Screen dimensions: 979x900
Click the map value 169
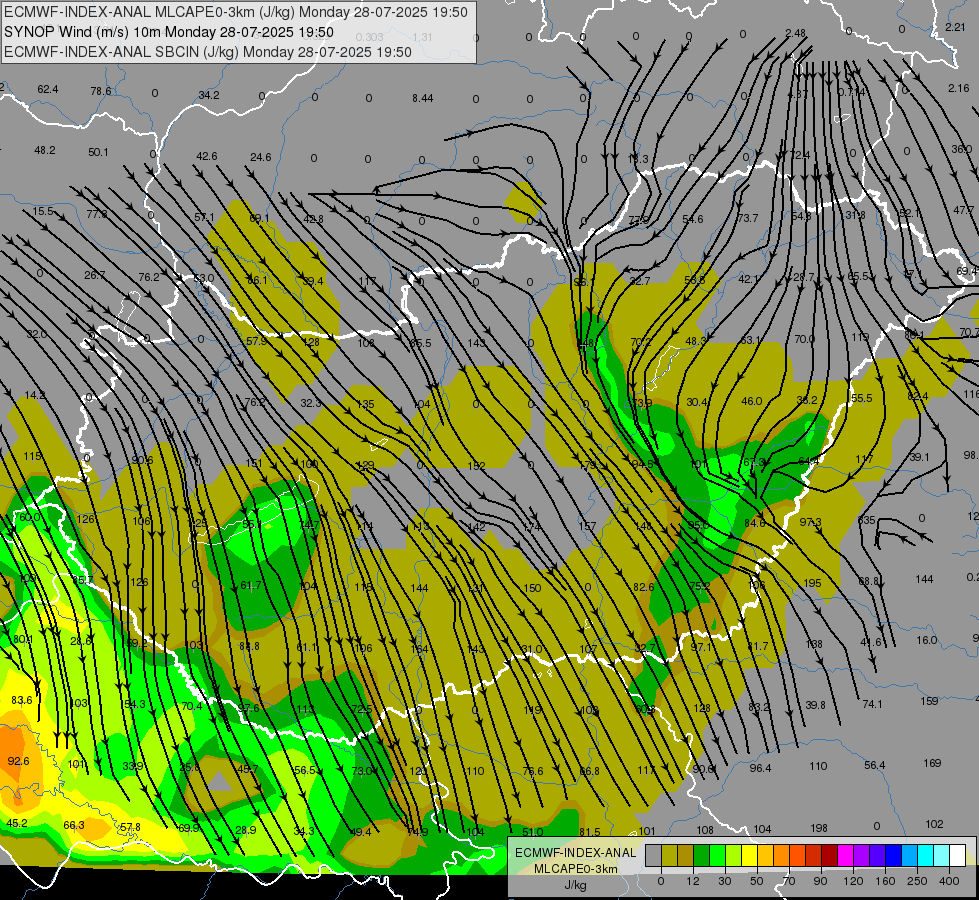pos(932,763)
